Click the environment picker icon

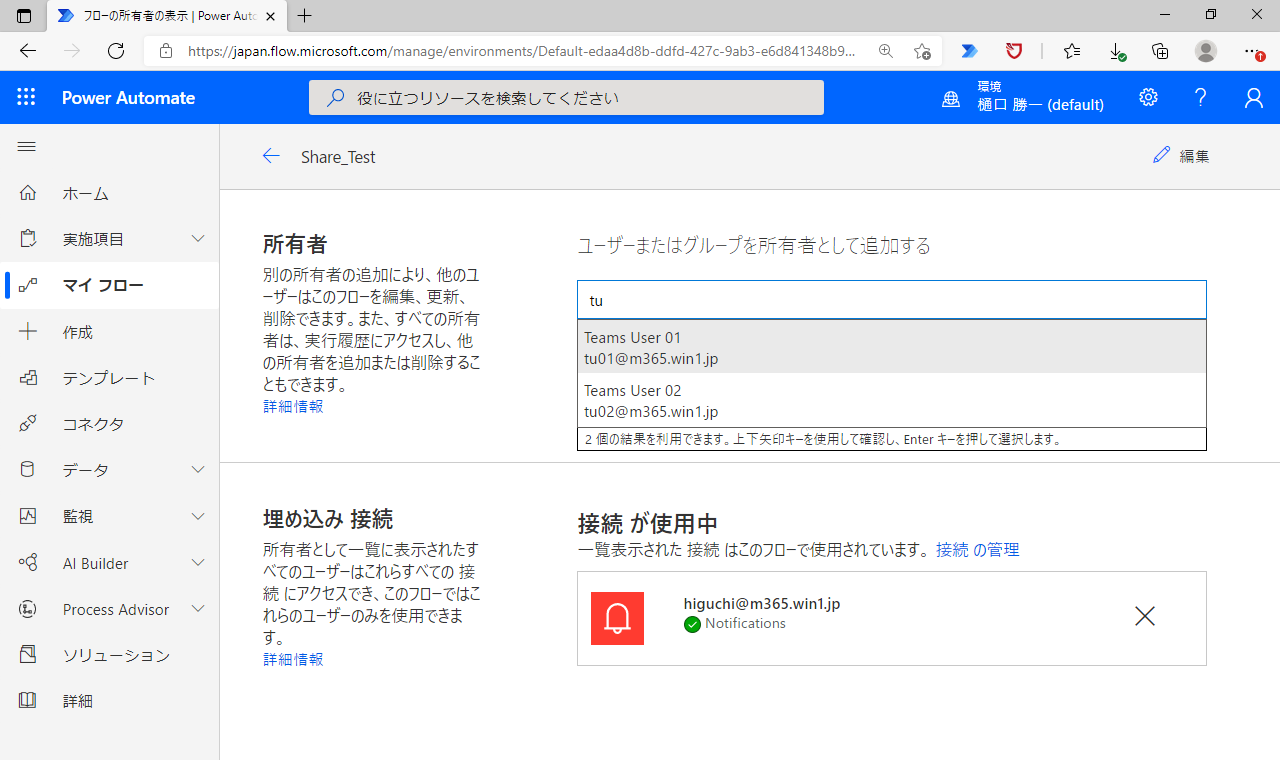pos(951,98)
